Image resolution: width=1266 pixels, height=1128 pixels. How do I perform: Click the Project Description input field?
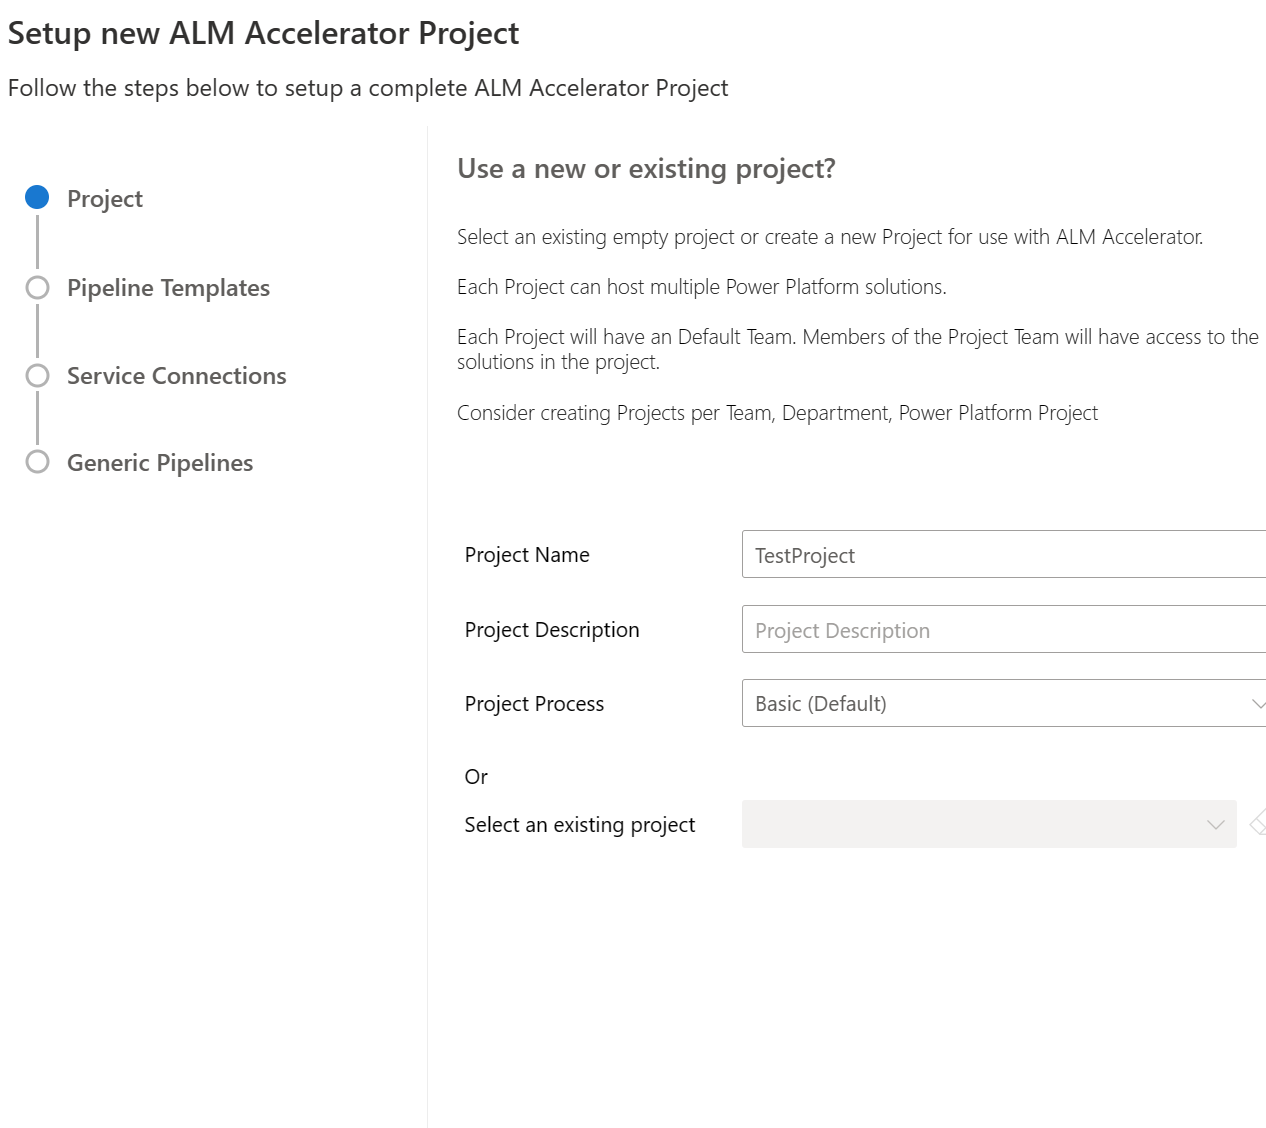point(1000,629)
